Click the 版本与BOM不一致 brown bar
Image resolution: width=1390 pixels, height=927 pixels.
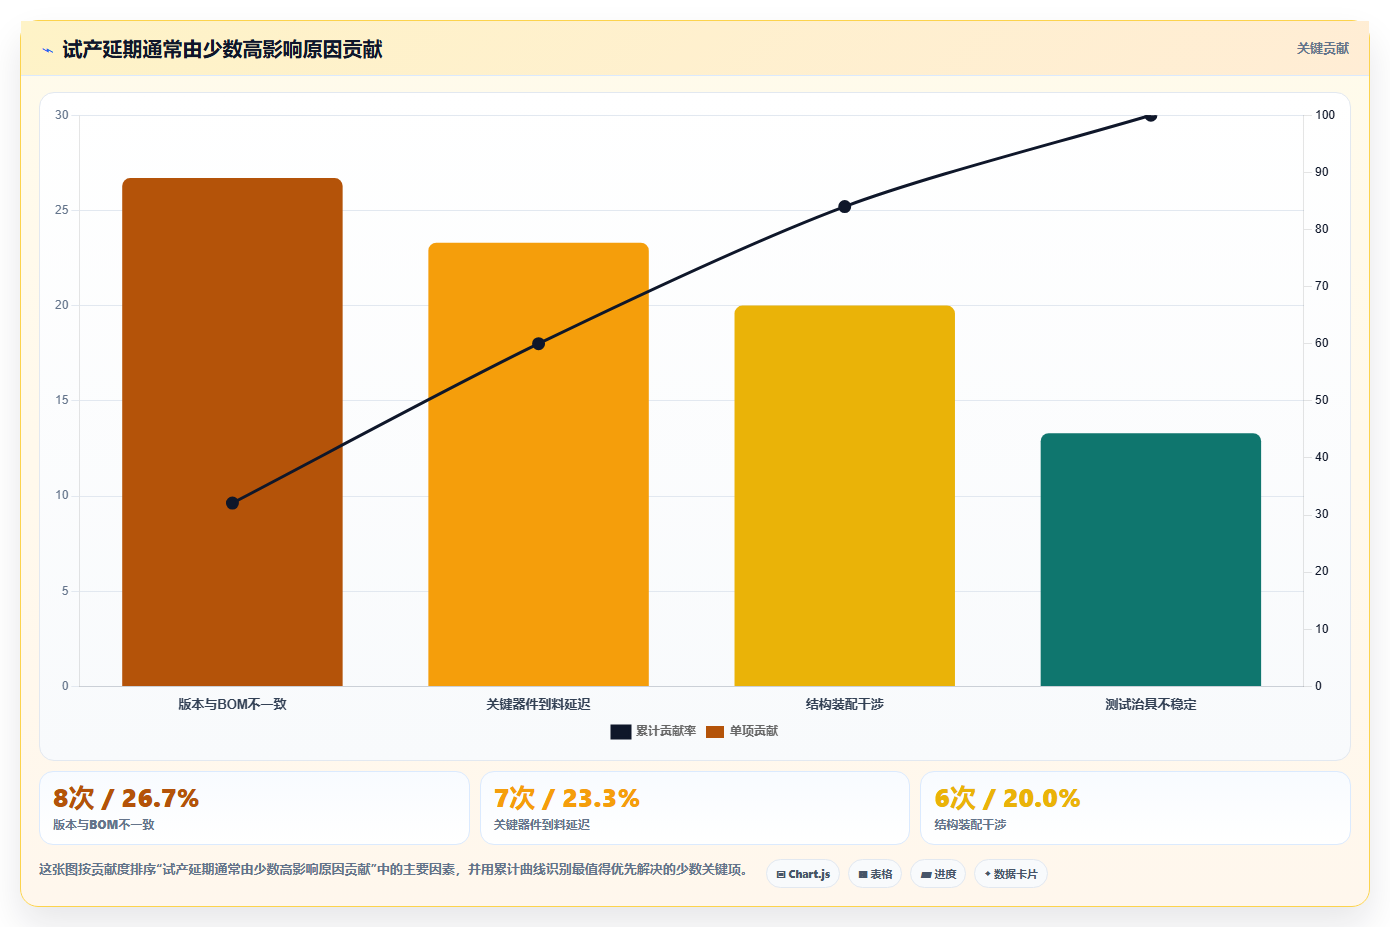pyautogui.click(x=232, y=432)
